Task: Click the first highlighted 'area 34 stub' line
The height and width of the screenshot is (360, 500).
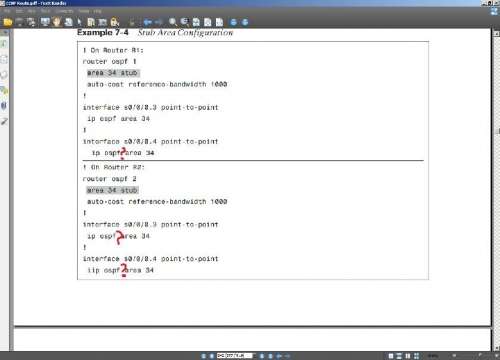Action: (112, 73)
